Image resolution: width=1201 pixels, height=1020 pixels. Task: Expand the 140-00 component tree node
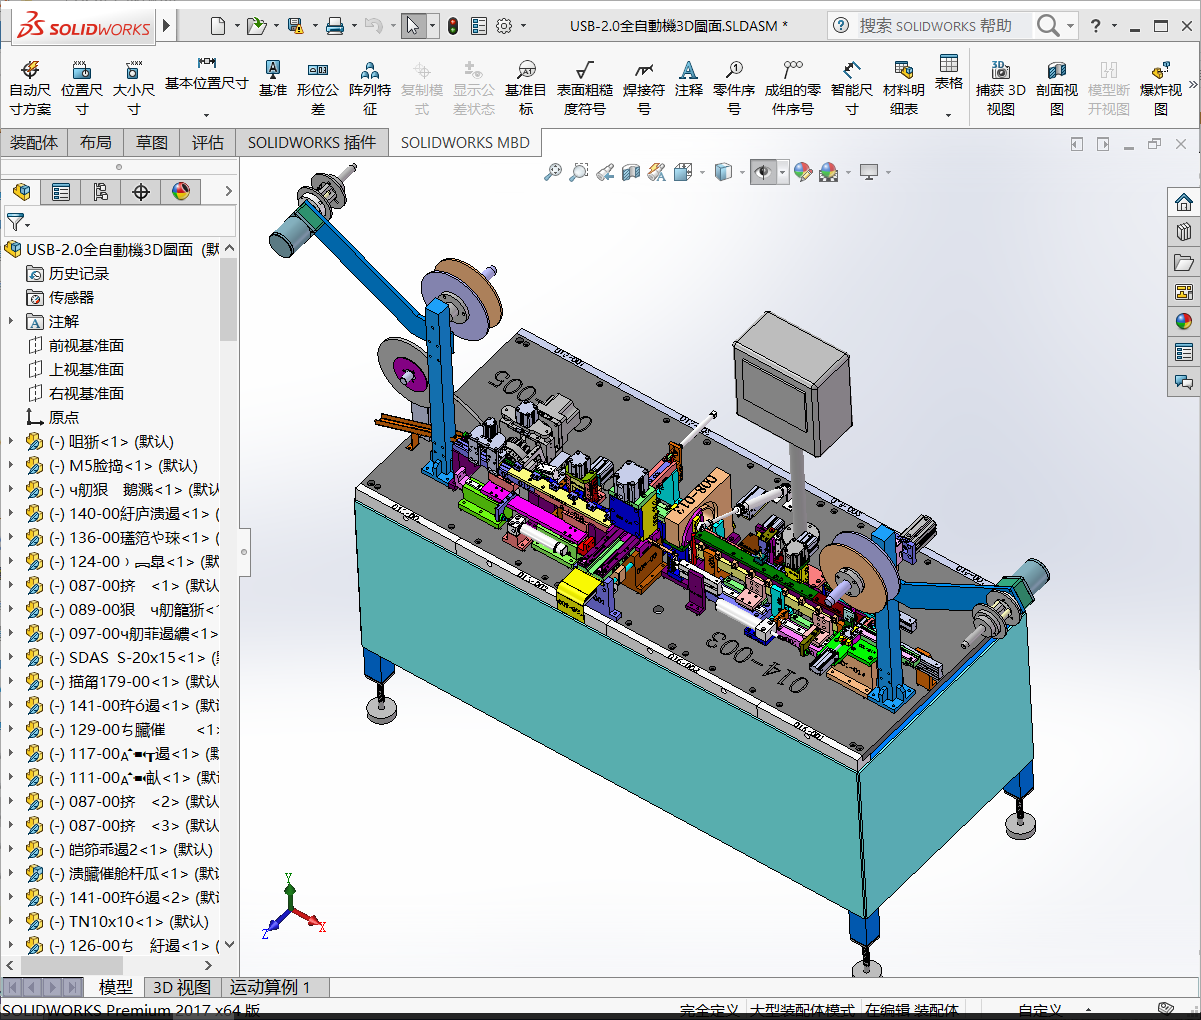(11, 514)
